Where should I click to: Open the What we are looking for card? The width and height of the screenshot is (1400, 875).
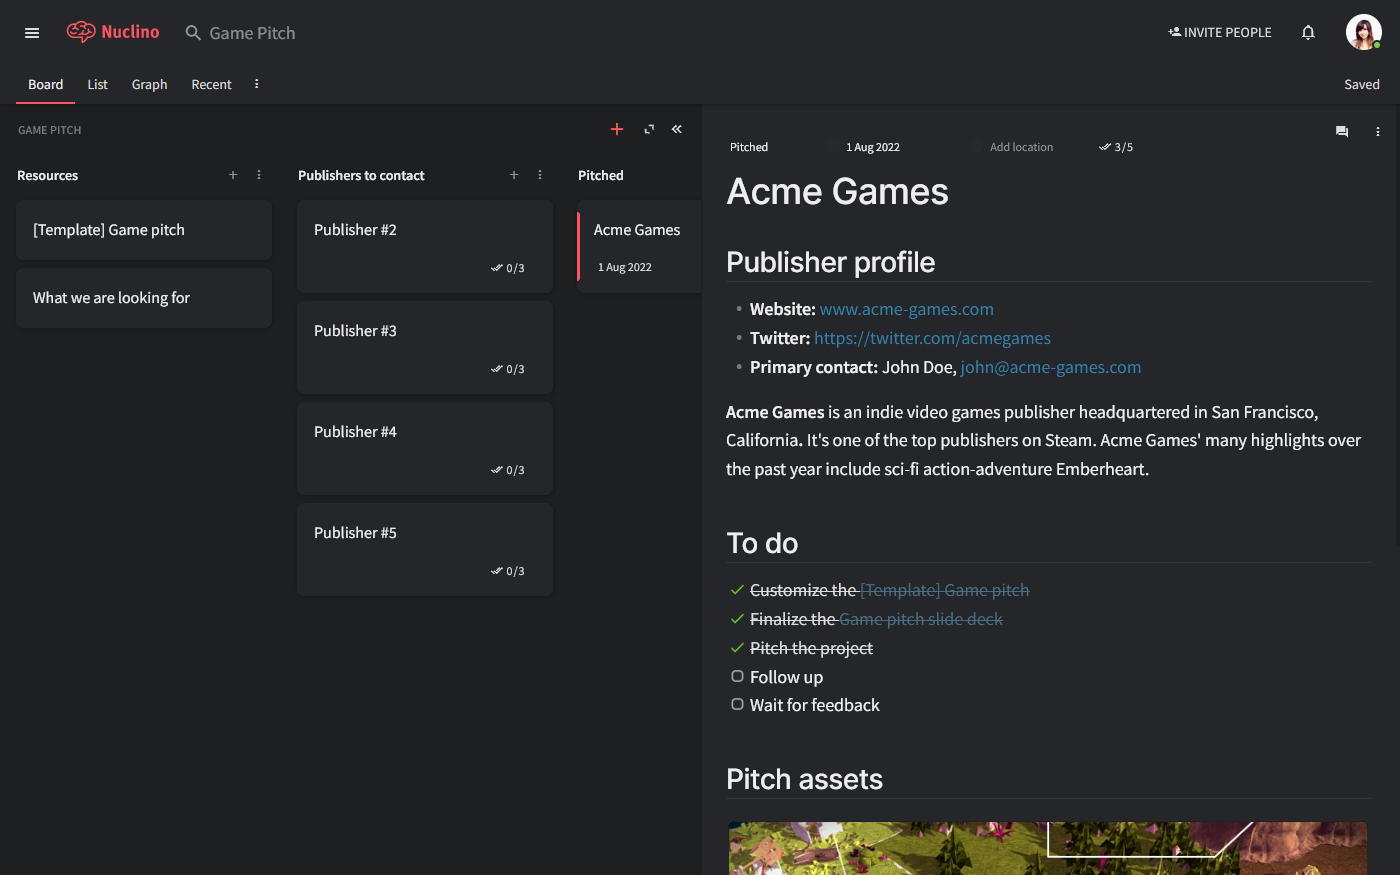(144, 298)
